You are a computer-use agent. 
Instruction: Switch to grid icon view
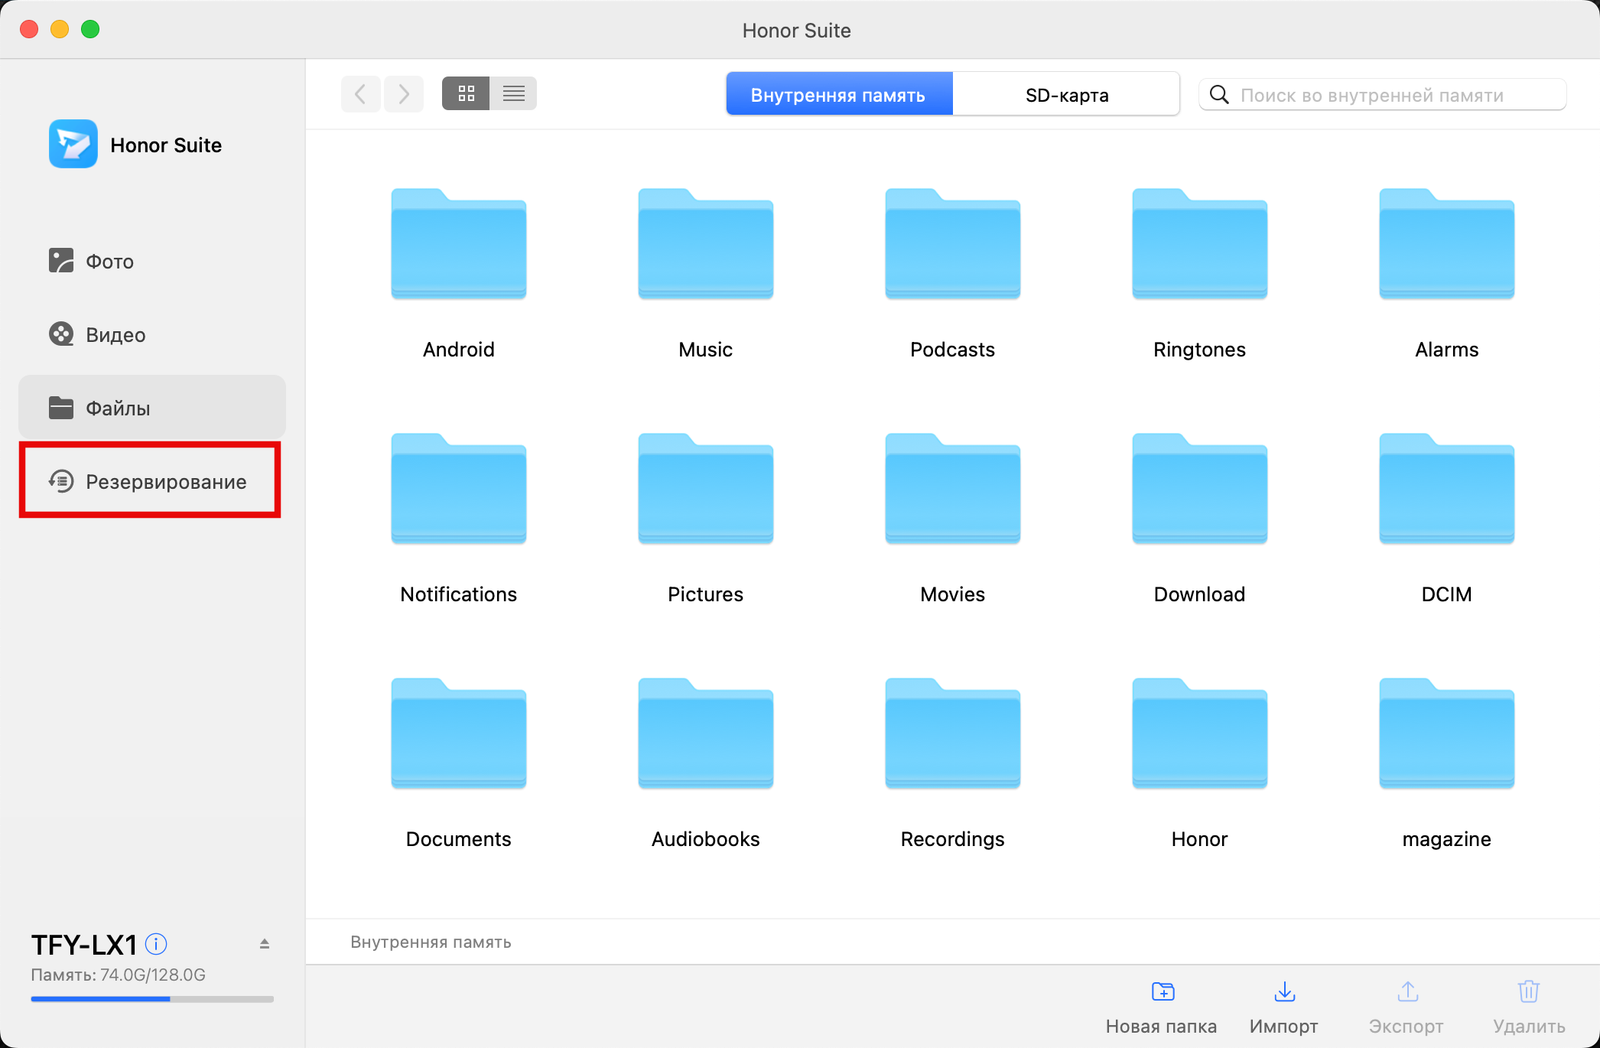click(x=466, y=93)
